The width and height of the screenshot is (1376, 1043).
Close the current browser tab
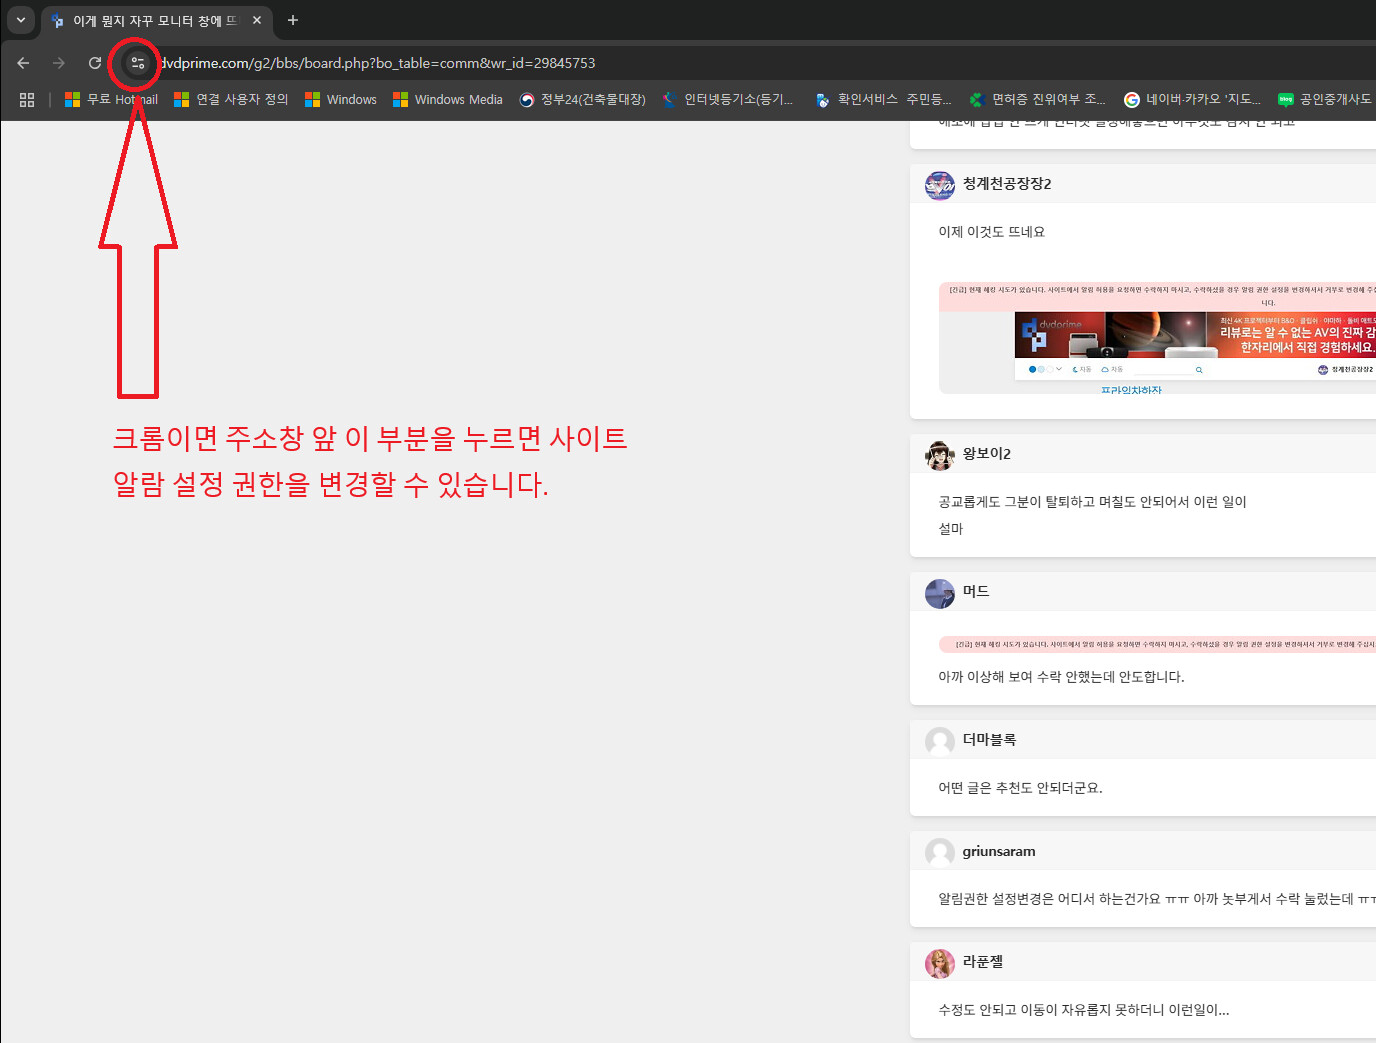pos(257,20)
